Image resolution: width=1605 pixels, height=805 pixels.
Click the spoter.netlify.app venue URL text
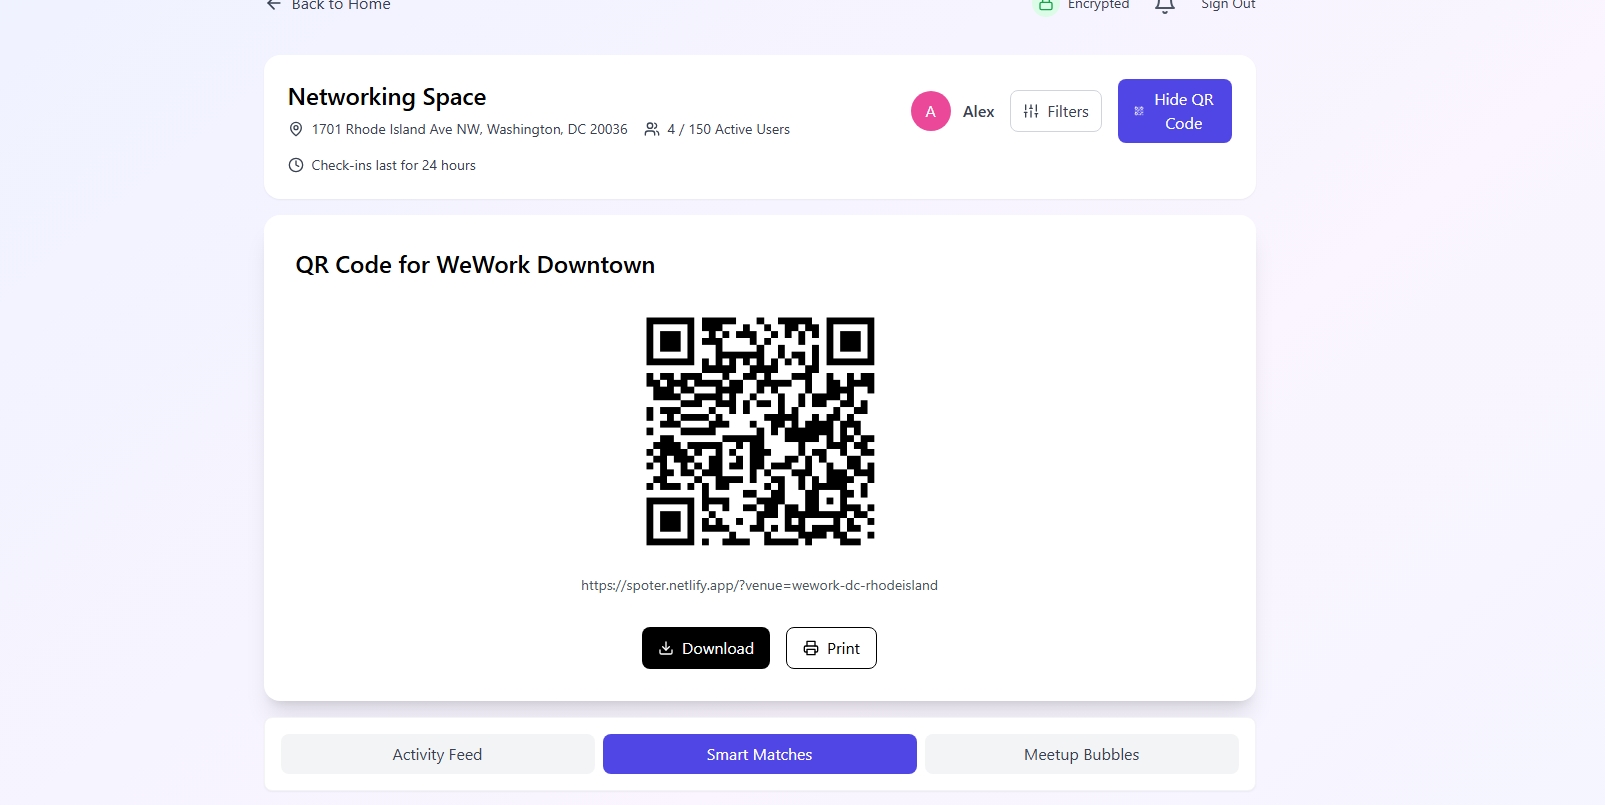[760, 585]
